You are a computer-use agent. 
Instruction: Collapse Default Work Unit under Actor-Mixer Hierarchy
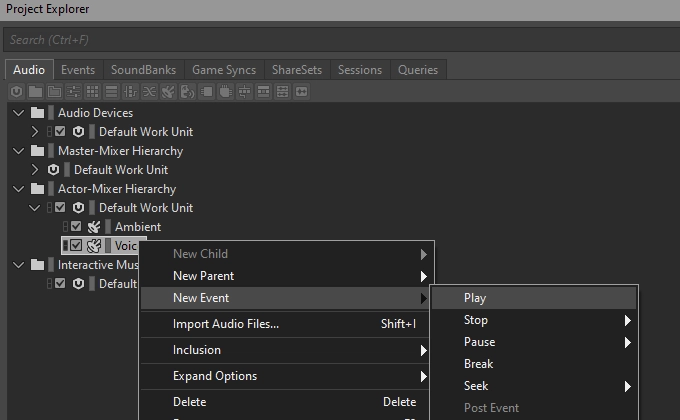pyautogui.click(x=35, y=208)
